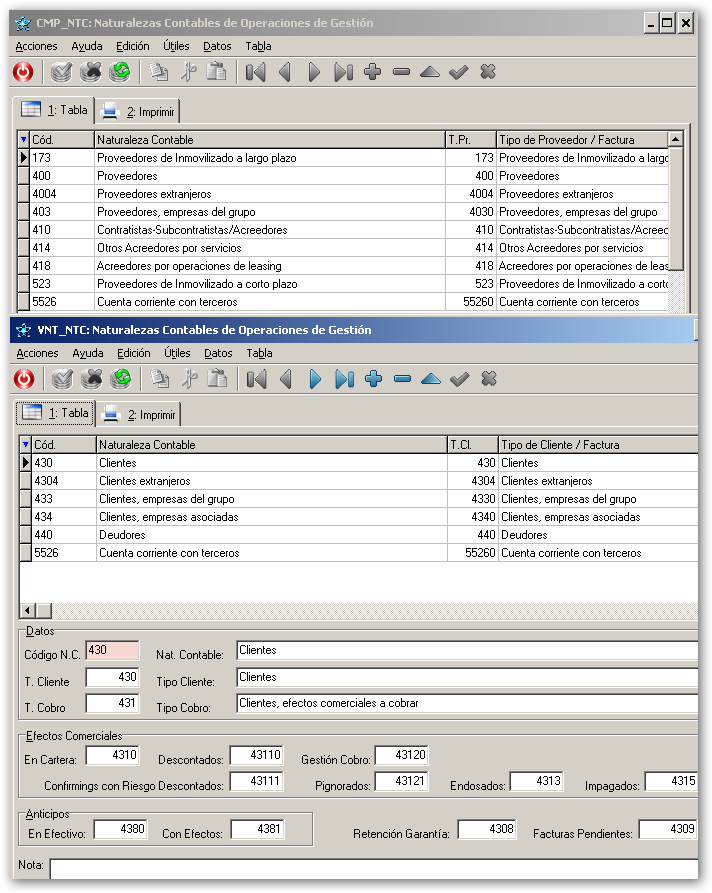Click database cancel icon in VNT_NTC toolbar
The image size is (712, 893).
(91, 379)
